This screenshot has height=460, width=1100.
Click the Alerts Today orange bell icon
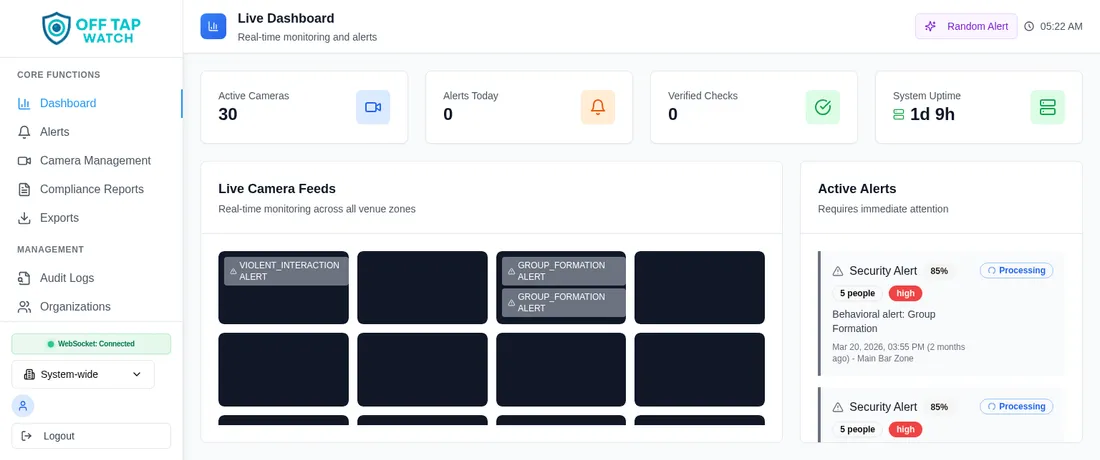tap(598, 107)
